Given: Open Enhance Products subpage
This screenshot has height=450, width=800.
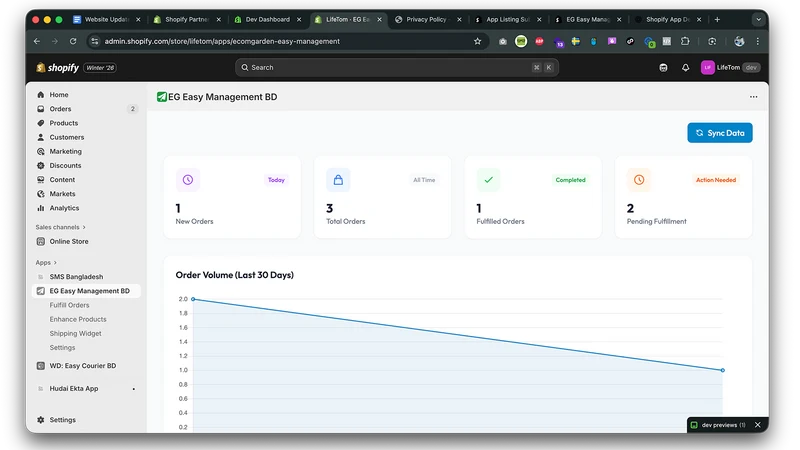Looking at the screenshot, I should click(78, 319).
